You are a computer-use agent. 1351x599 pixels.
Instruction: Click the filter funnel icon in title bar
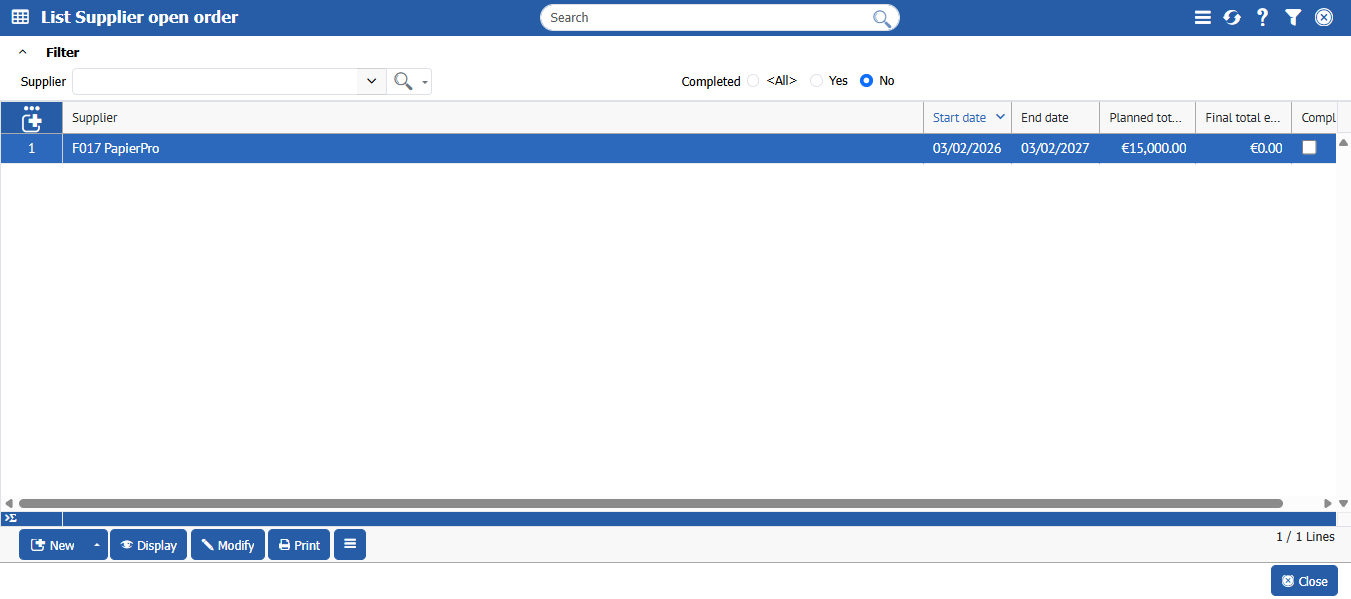[1293, 17]
